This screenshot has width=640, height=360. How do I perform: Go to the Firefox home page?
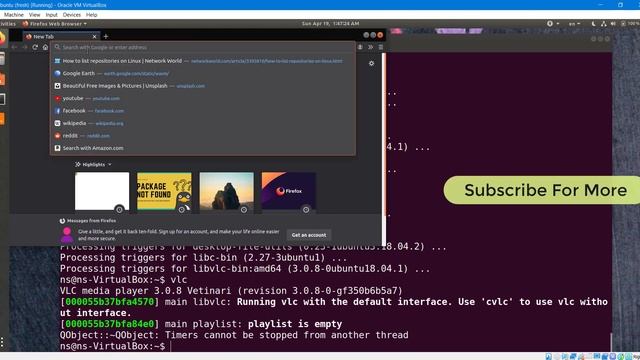(45, 47)
